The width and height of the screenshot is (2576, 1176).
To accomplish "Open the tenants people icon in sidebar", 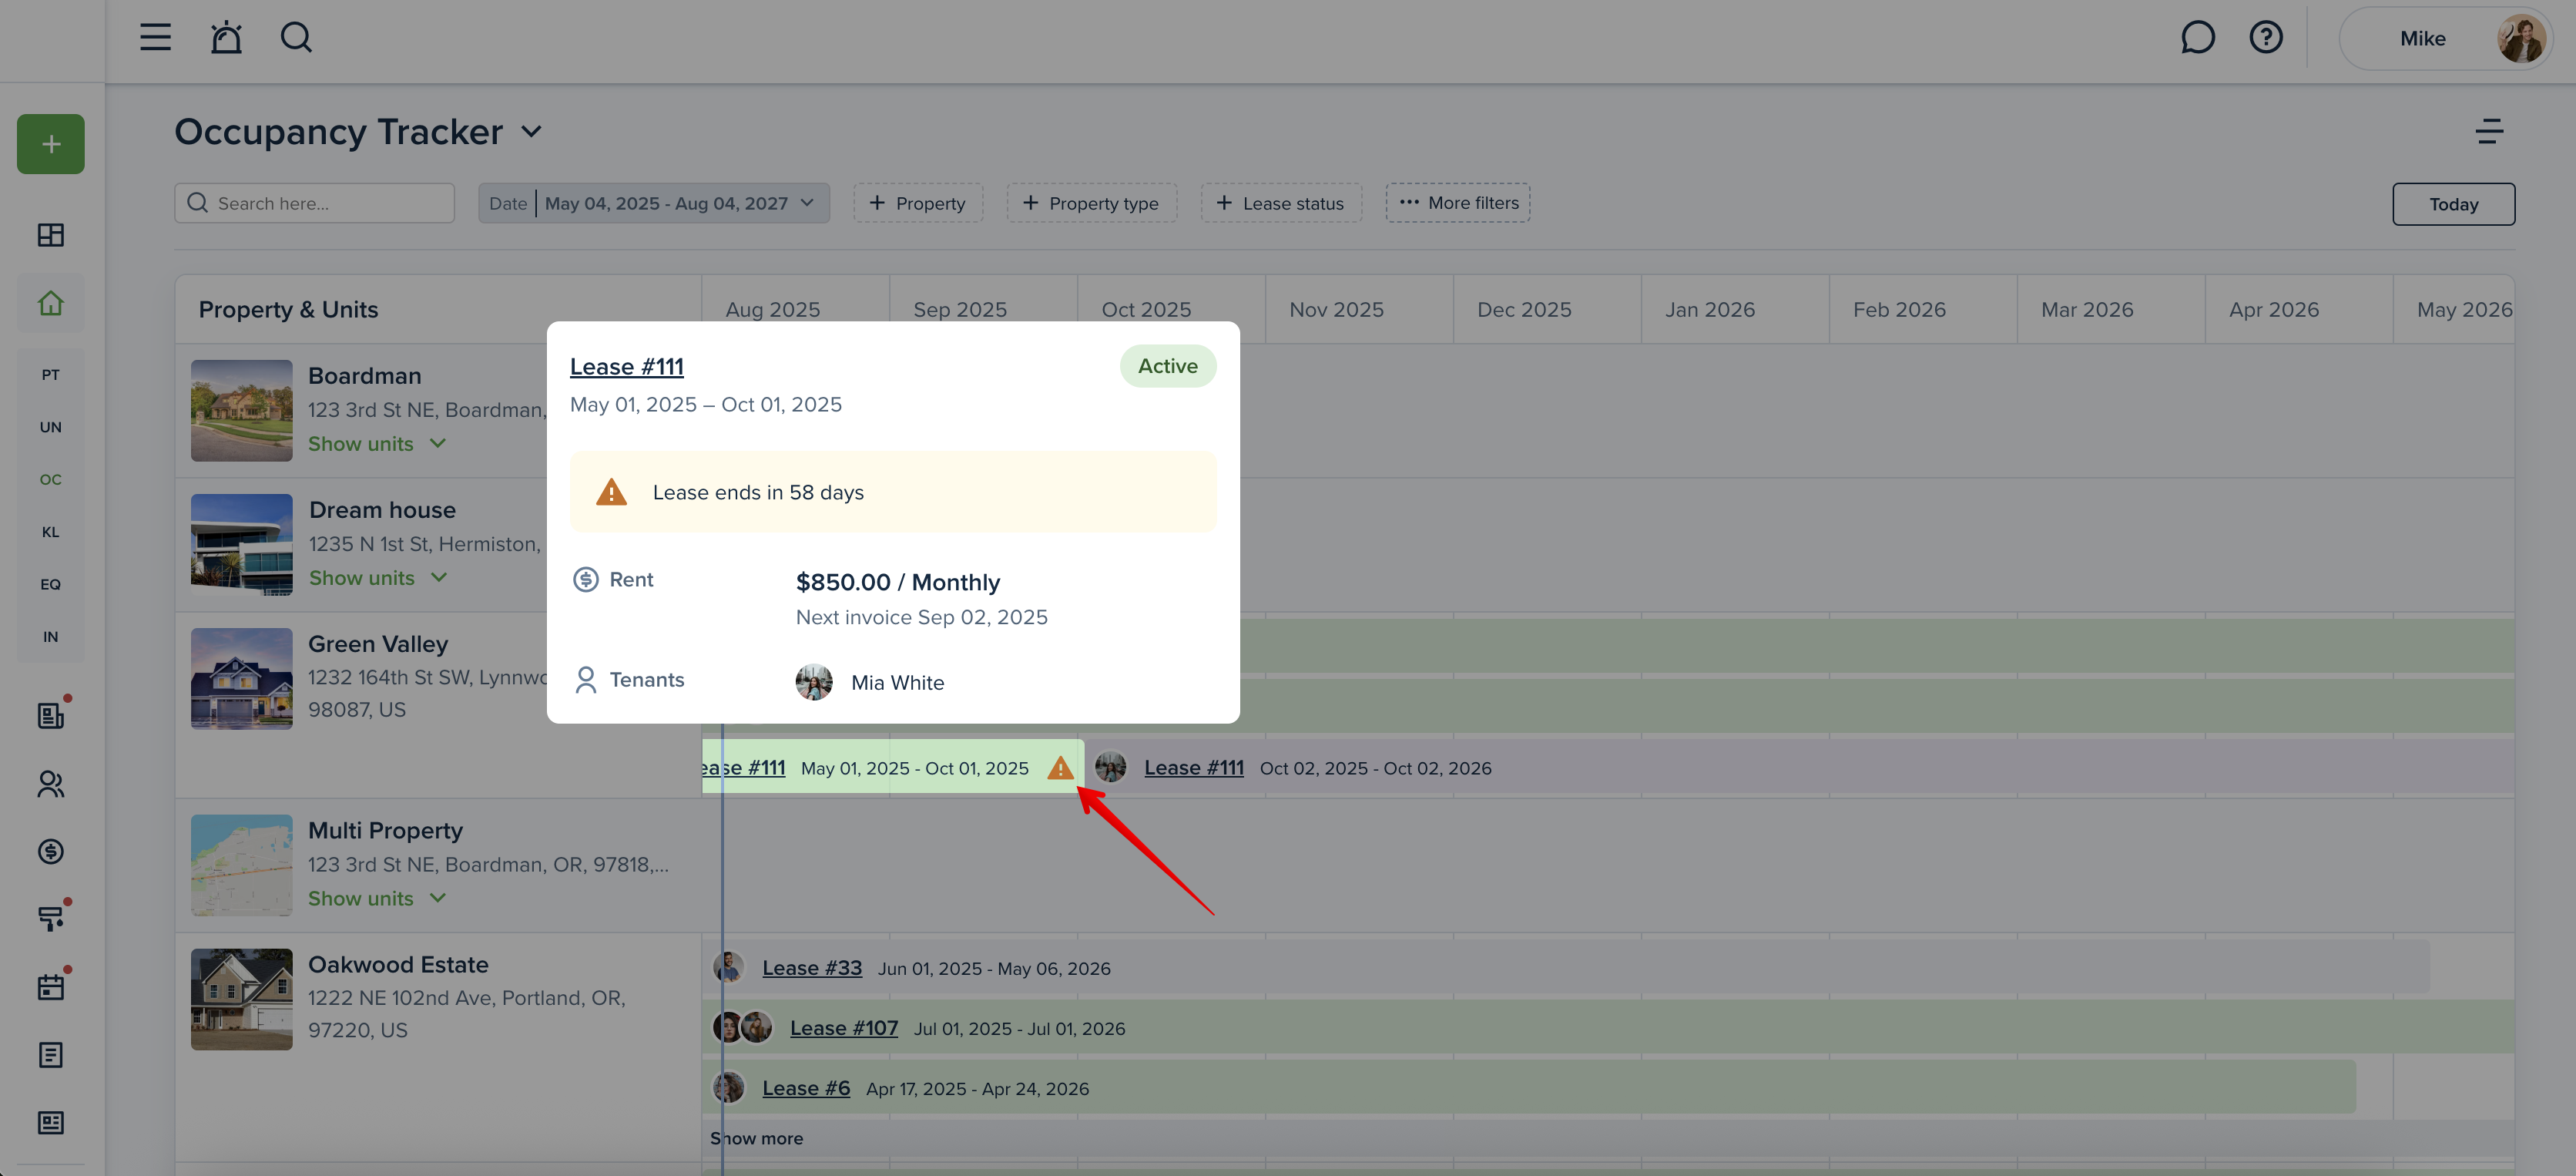I will (51, 784).
